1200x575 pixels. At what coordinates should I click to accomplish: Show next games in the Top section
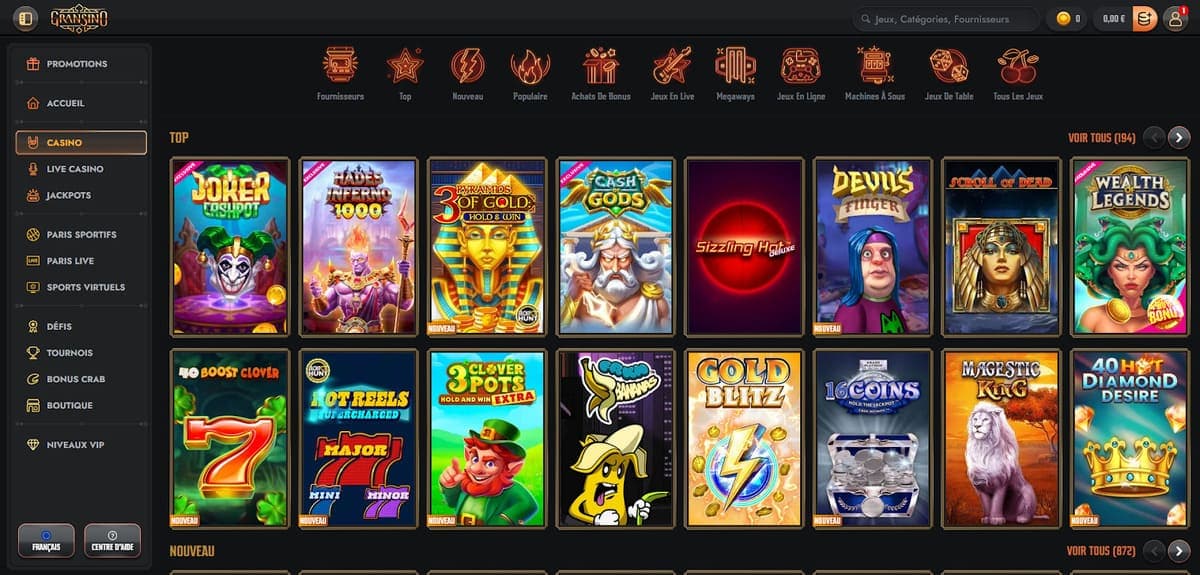tap(1180, 137)
